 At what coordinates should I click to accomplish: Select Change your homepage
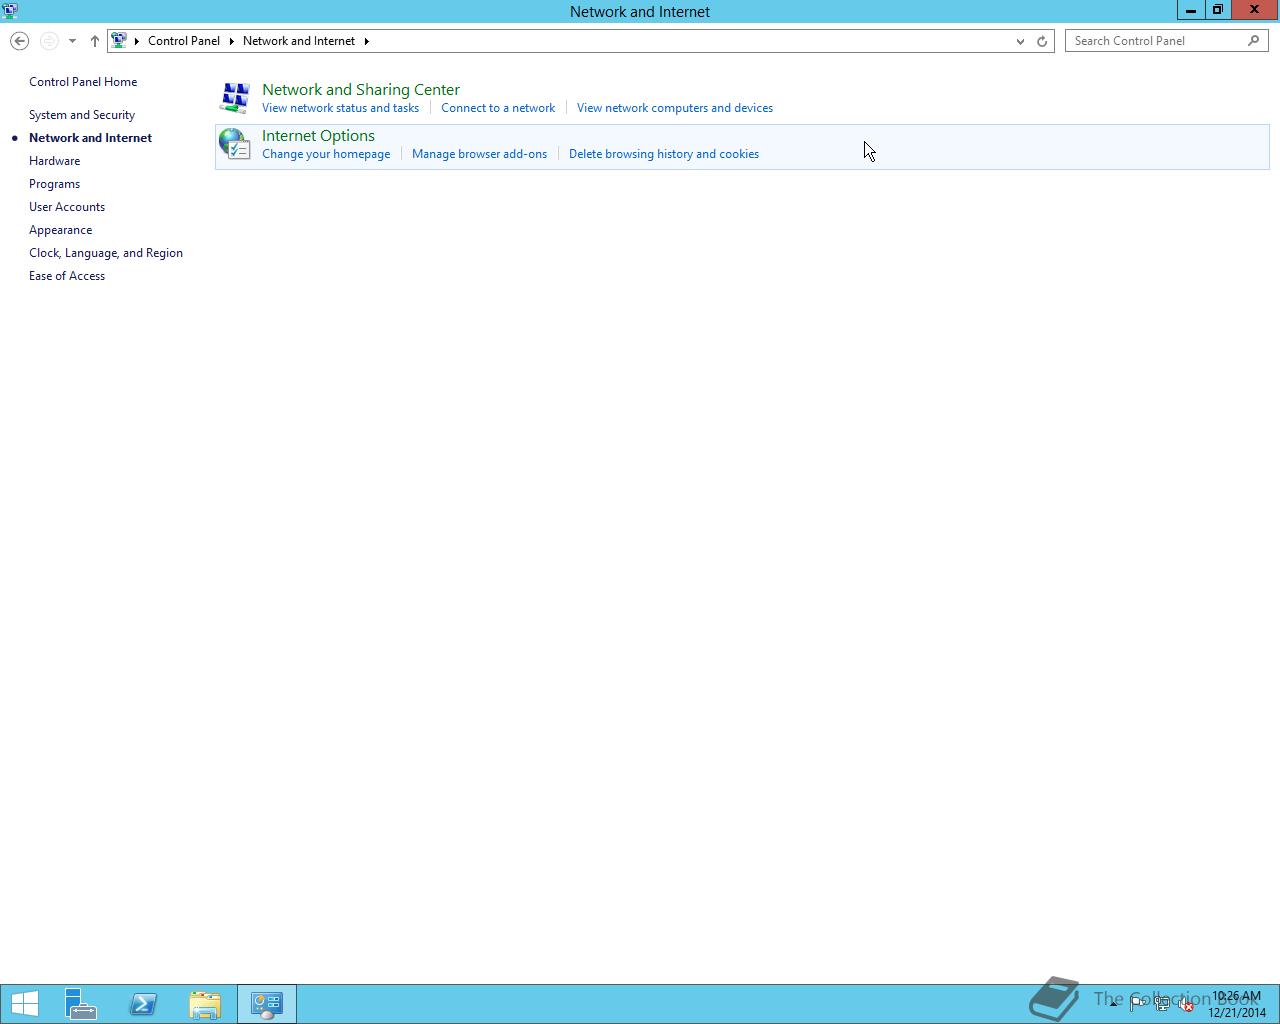326,154
